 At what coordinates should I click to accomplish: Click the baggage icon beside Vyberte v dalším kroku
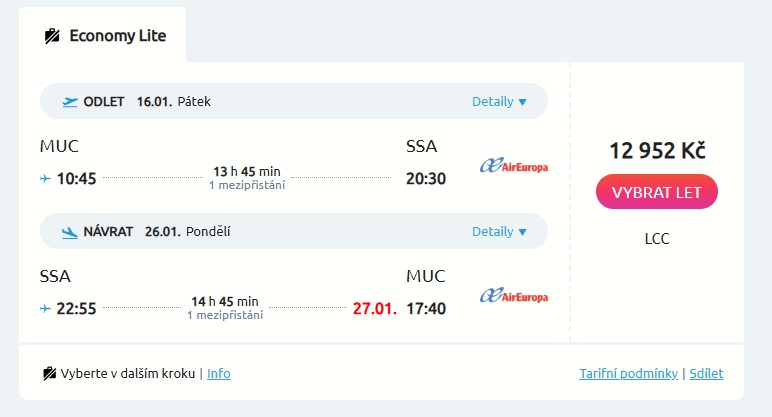[x=49, y=374]
